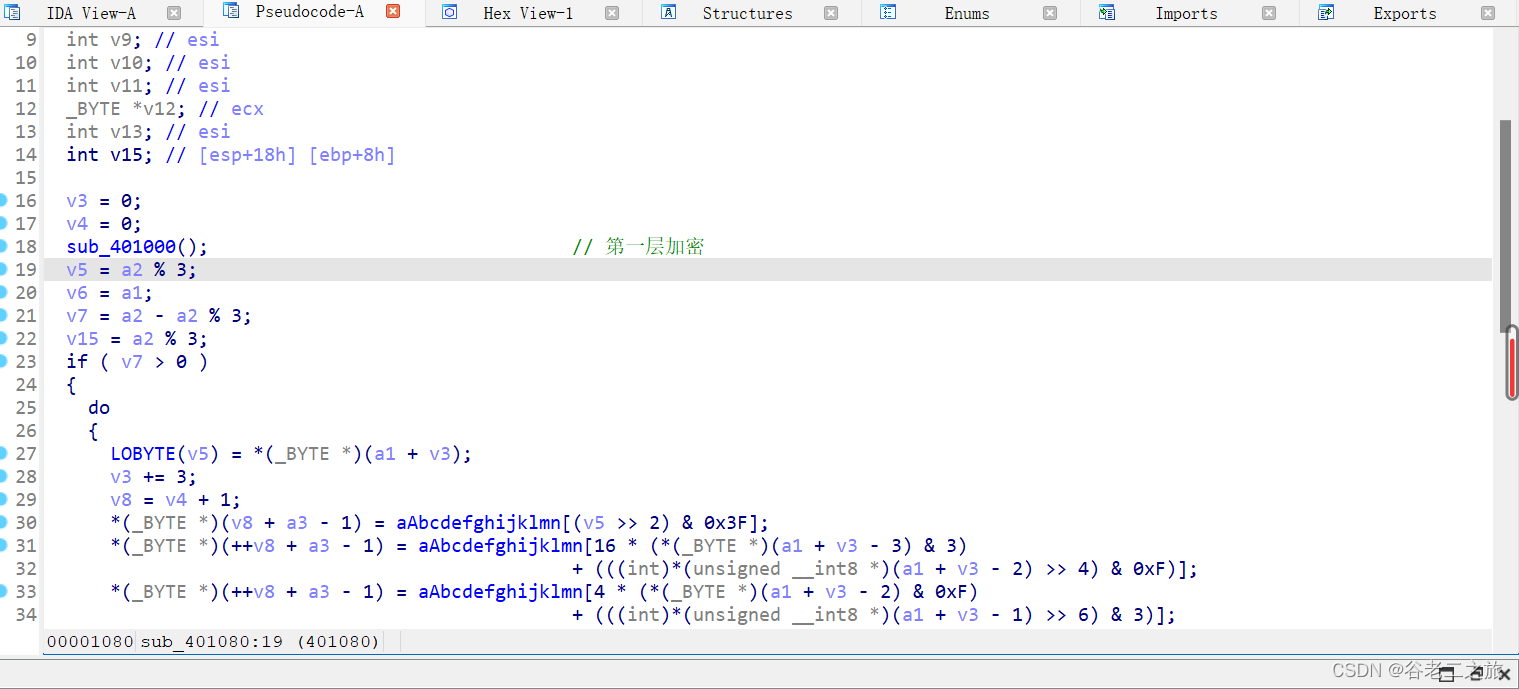The image size is (1519, 689).
Task: Click the Enums tab icon
Action: [x=886, y=13]
